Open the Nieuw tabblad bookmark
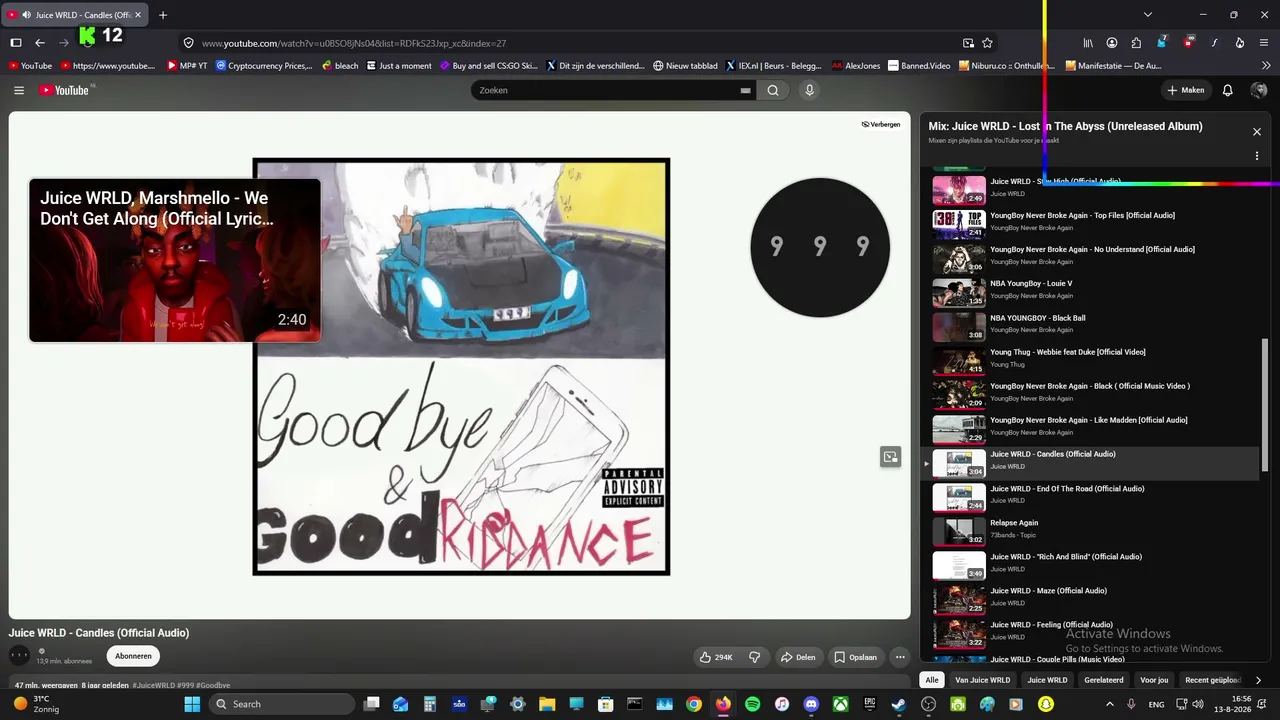The height and width of the screenshot is (720, 1280). click(x=685, y=66)
